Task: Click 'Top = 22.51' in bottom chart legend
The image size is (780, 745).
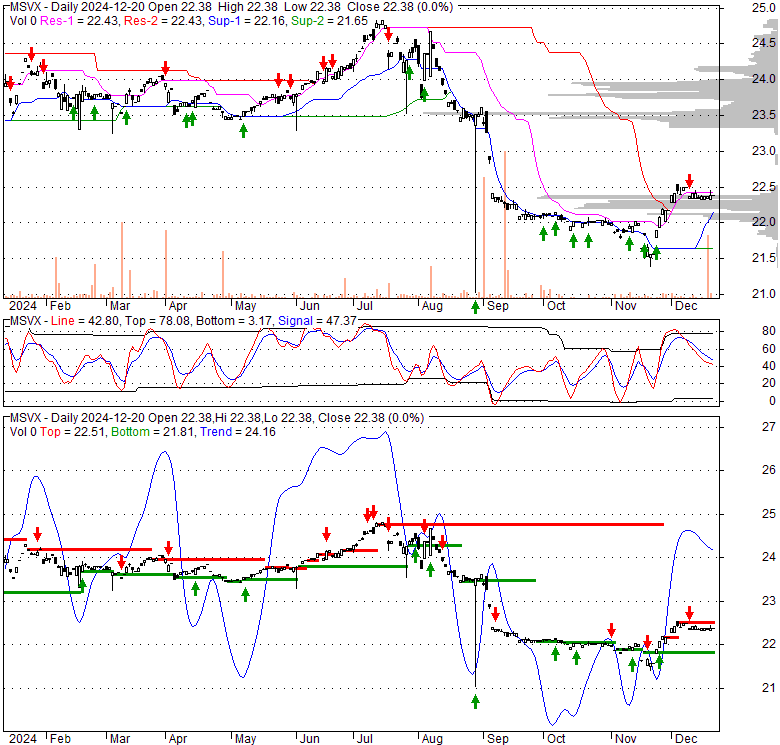Action: (72, 432)
